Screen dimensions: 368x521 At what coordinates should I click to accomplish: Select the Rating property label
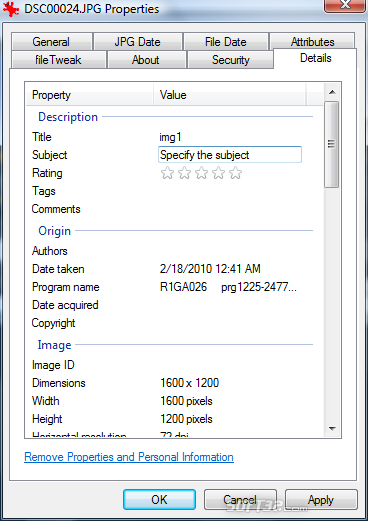coord(47,173)
